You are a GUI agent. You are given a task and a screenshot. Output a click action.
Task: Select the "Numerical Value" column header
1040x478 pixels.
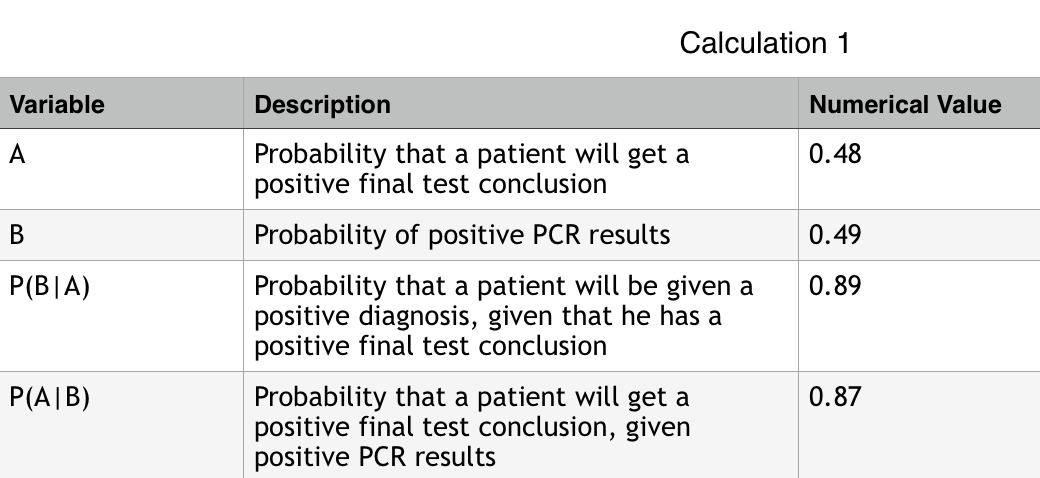click(x=905, y=104)
